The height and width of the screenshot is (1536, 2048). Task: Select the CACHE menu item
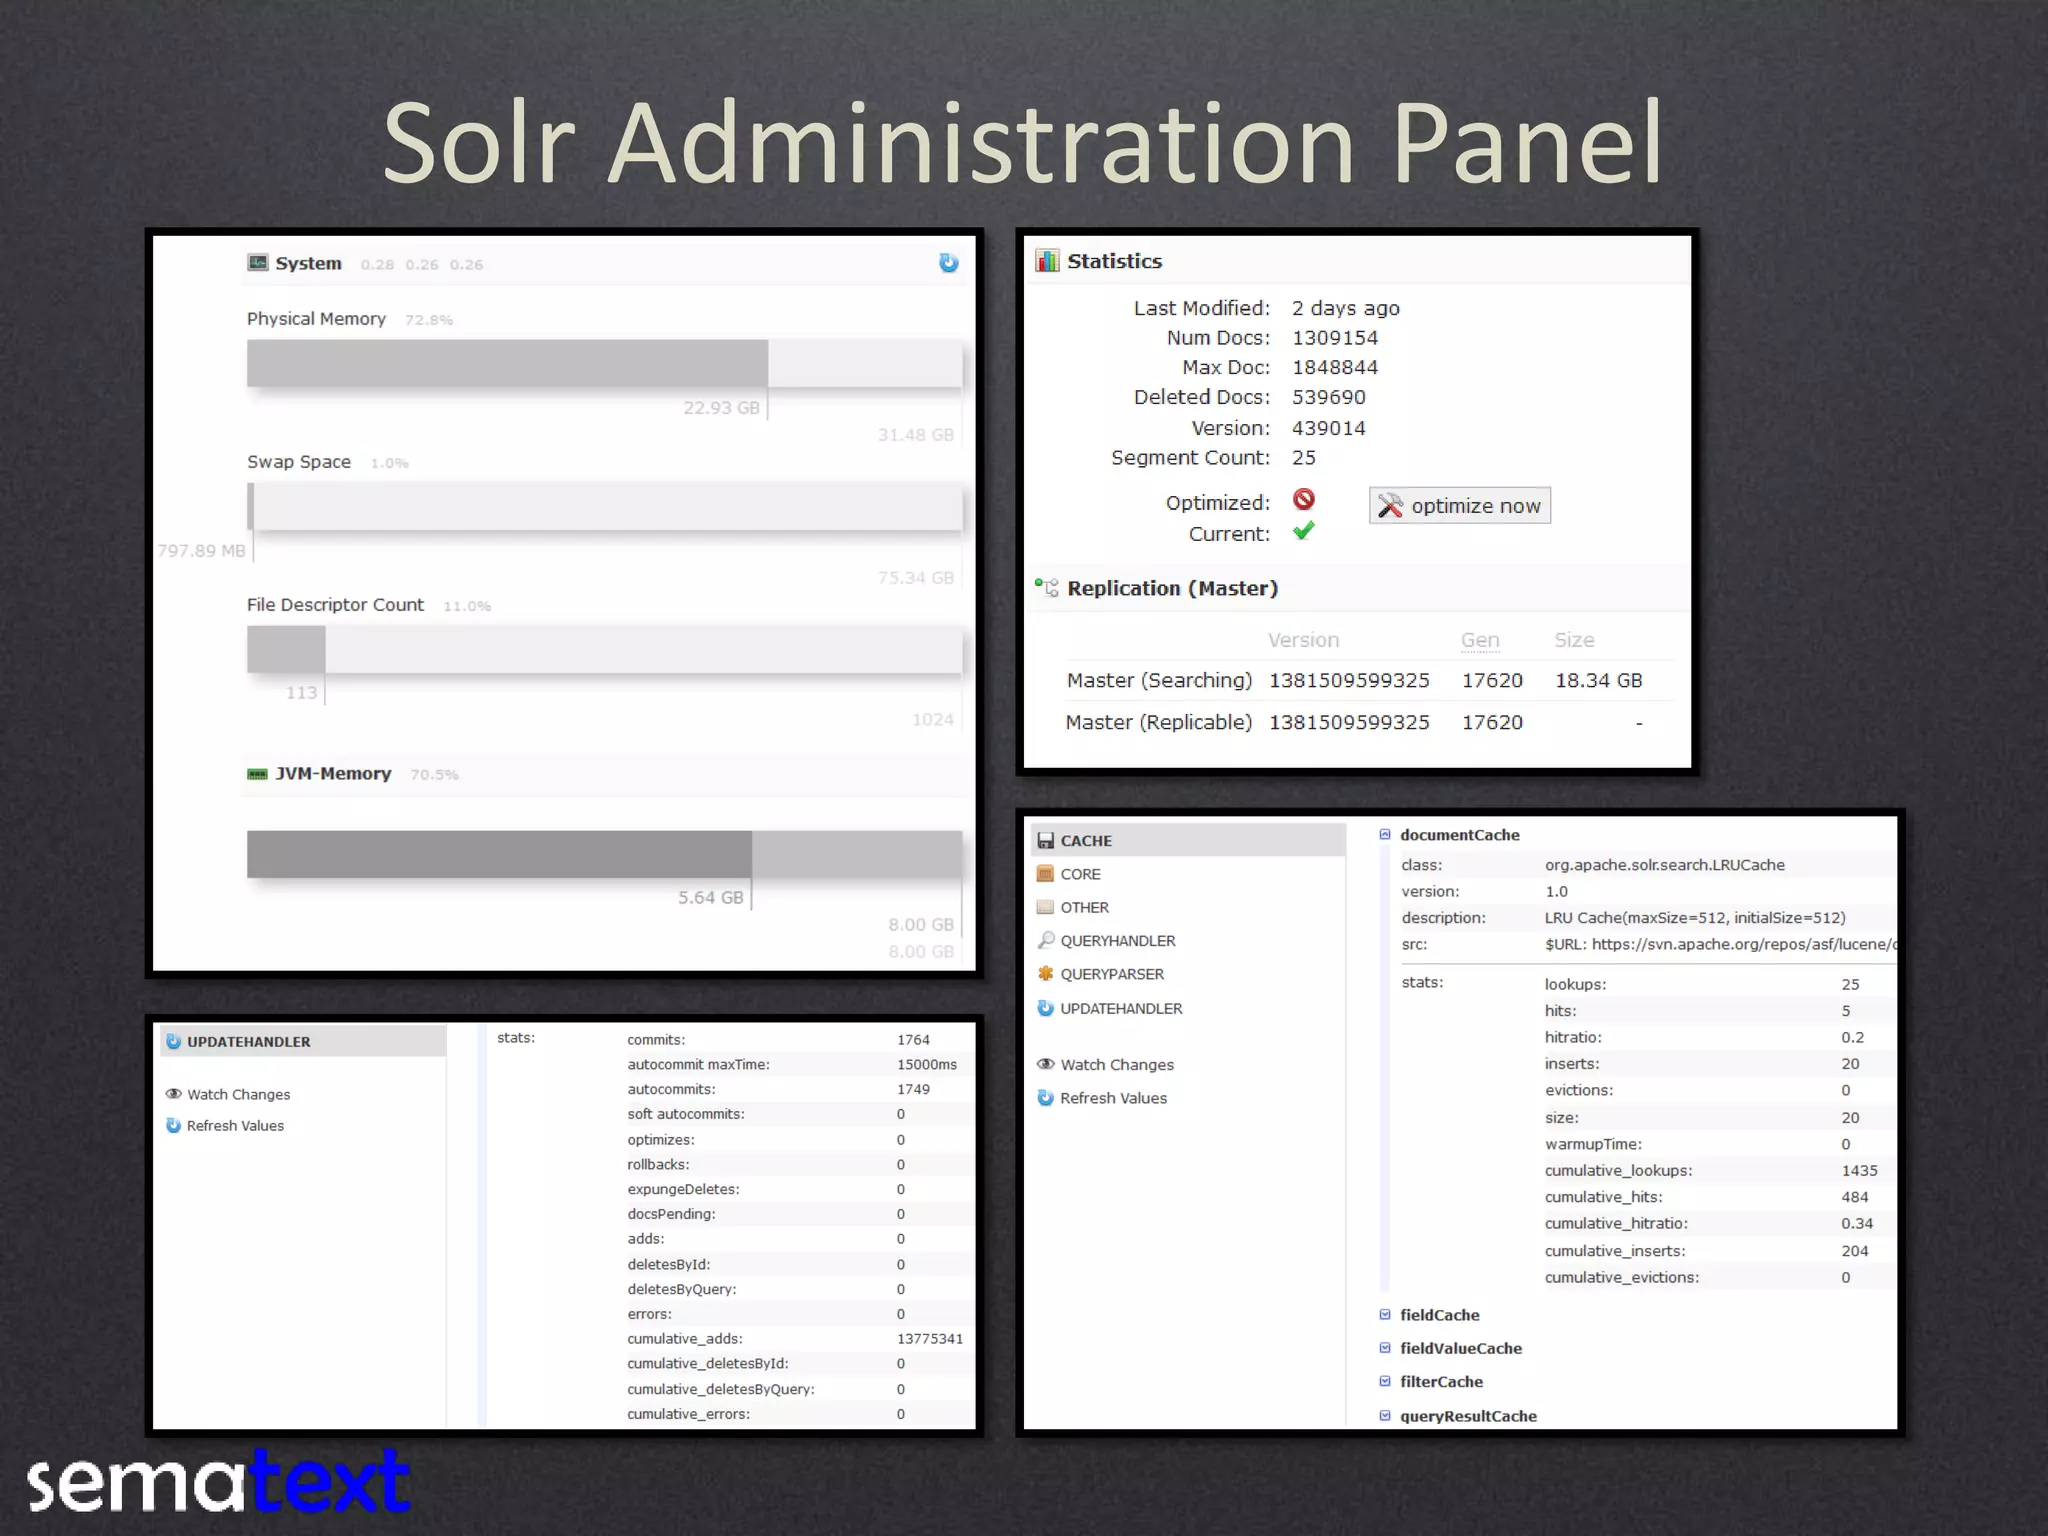pyautogui.click(x=1188, y=841)
